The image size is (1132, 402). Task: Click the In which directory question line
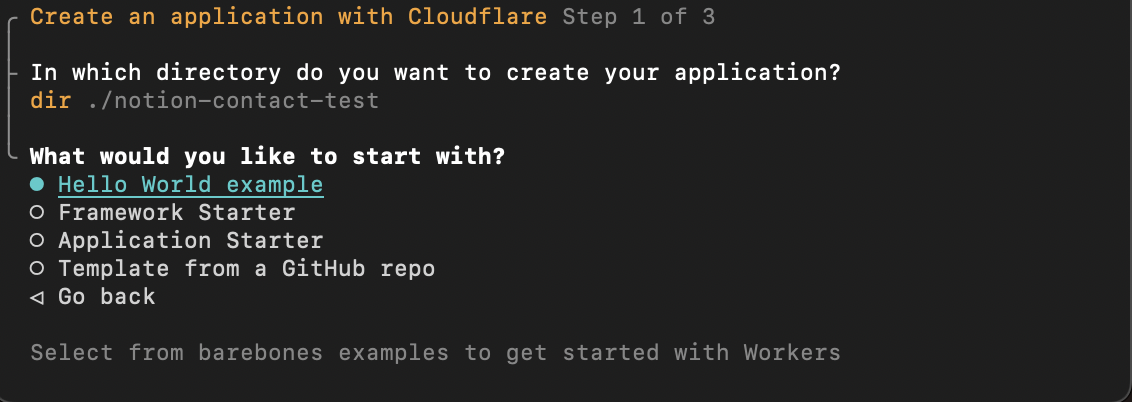(x=435, y=73)
